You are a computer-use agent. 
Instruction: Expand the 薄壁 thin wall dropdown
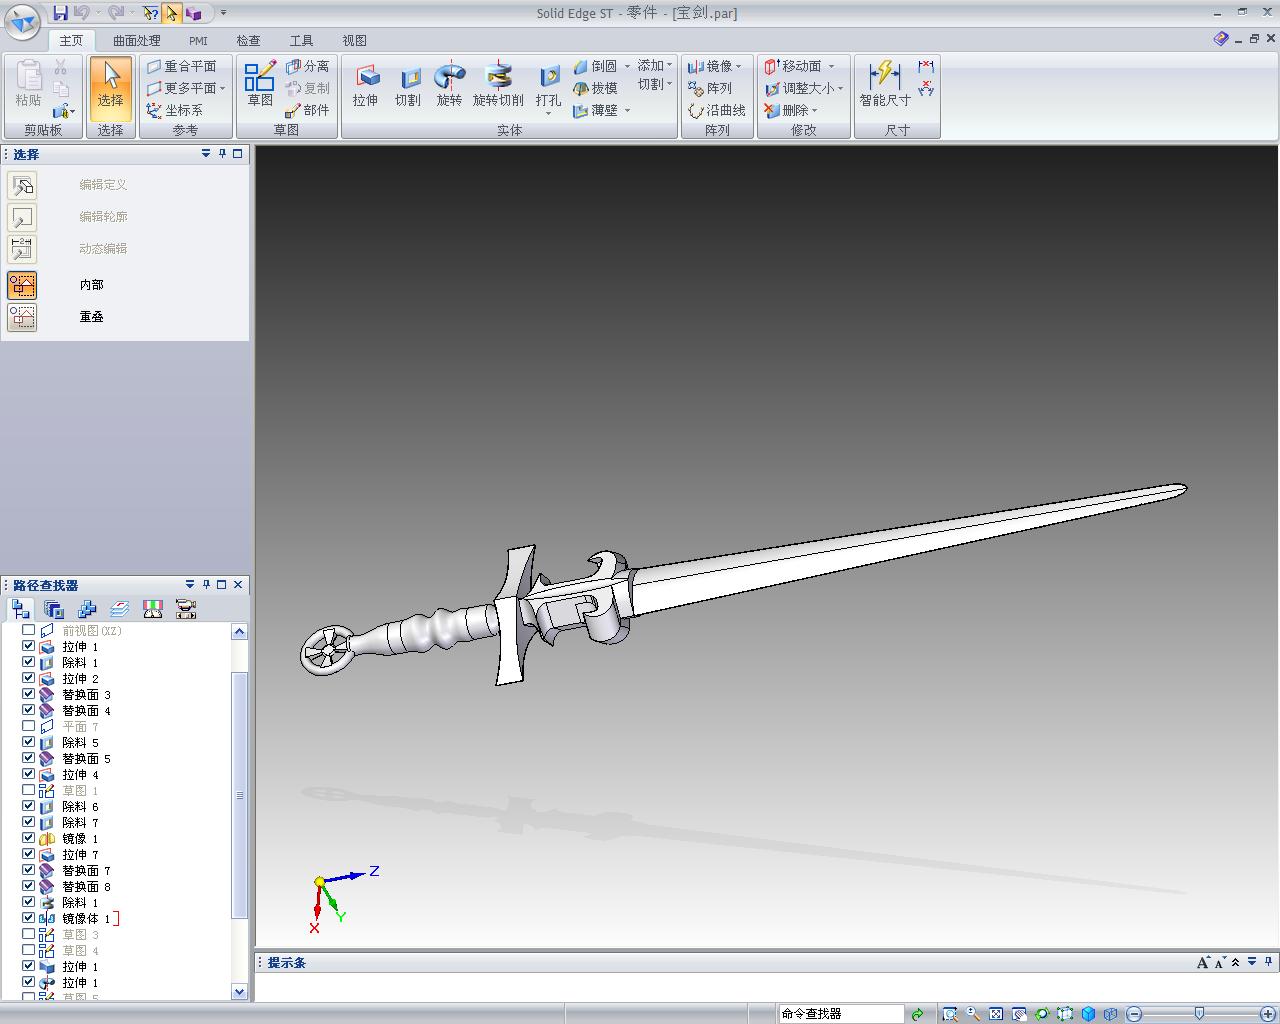627,110
